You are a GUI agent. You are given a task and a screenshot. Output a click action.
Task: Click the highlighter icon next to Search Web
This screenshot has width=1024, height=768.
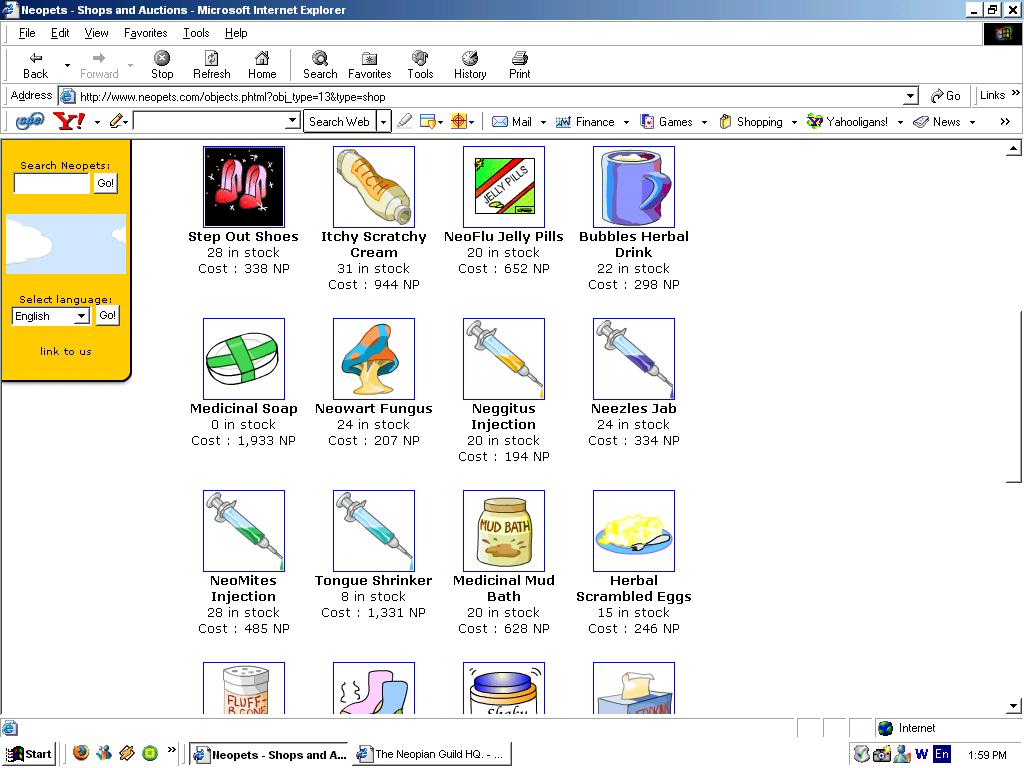[404, 121]
